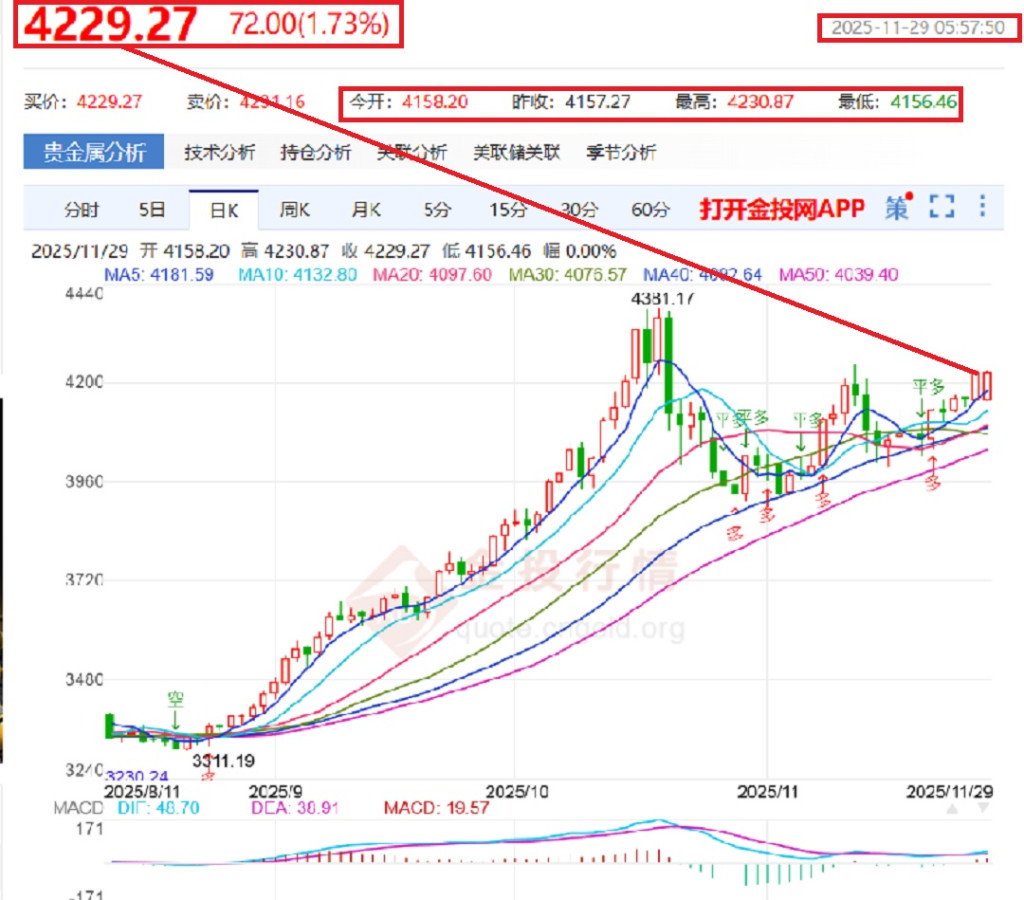Switch to the 分时 chart tab
The width and height of the screenshot is (1024, 900).
point(82,210)
